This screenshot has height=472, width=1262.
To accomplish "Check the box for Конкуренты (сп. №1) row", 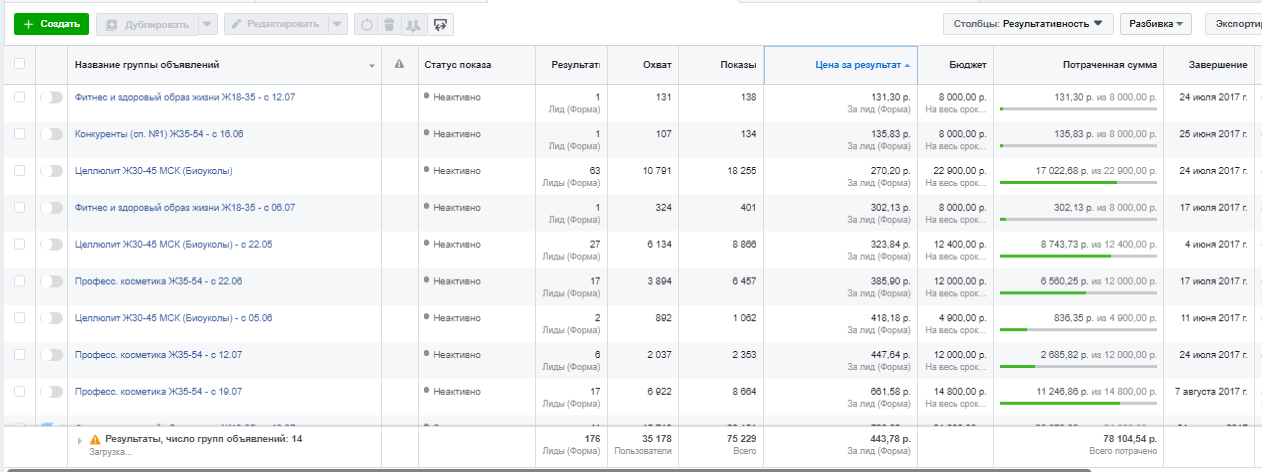I will 19,134.
